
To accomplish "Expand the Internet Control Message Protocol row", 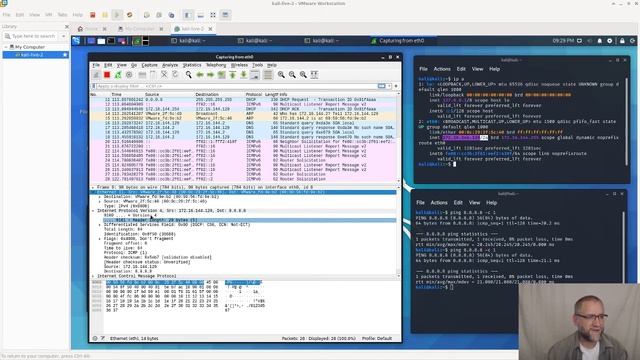I will (x=93, y=276).
